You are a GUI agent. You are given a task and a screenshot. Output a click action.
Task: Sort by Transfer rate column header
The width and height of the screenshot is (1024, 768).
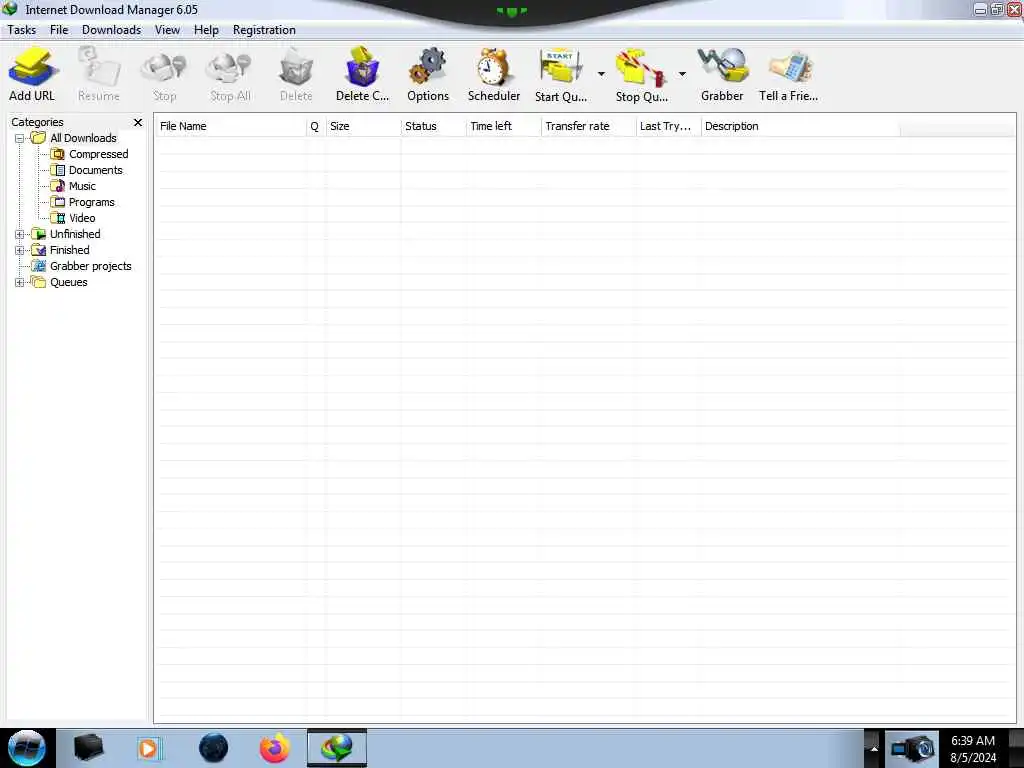tap(588, 126)
